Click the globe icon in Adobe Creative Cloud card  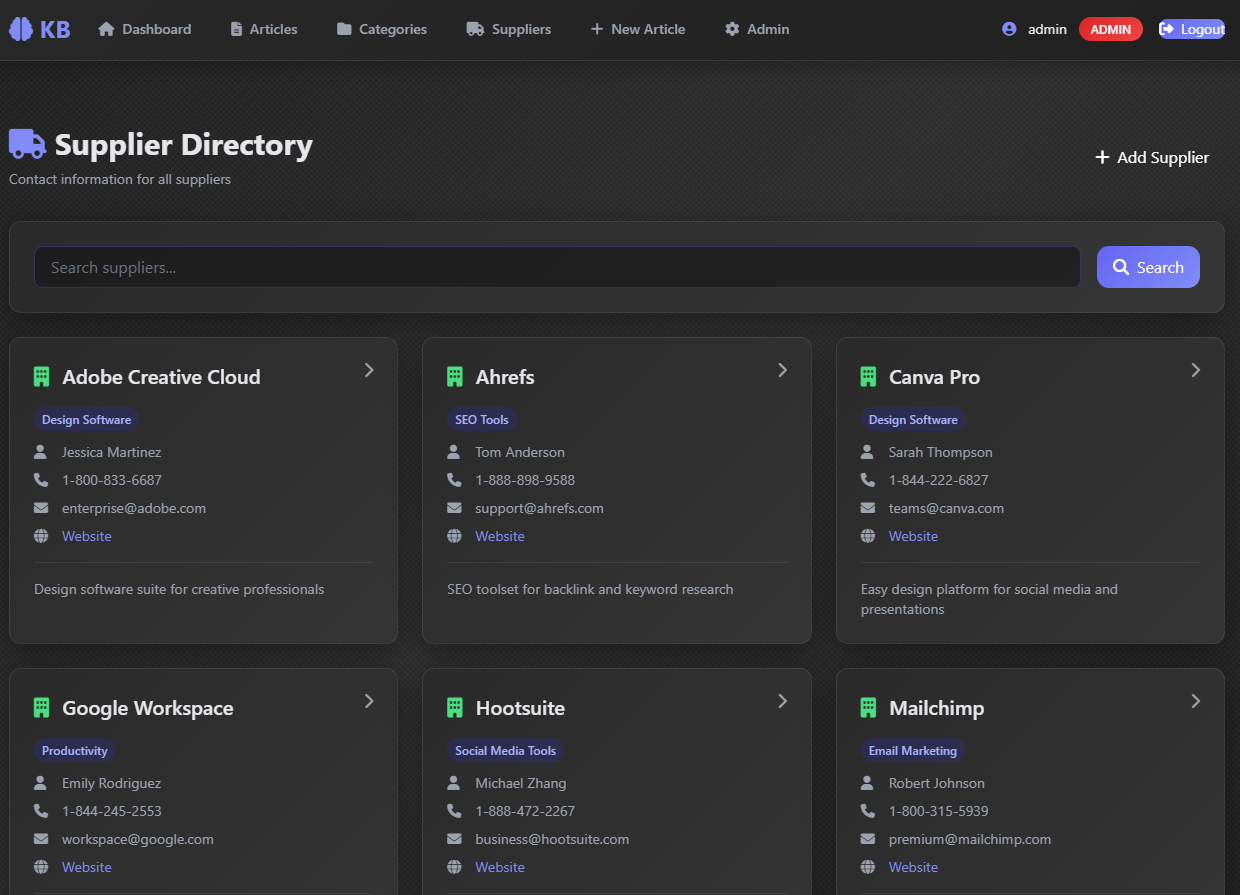tap(41, 536)
